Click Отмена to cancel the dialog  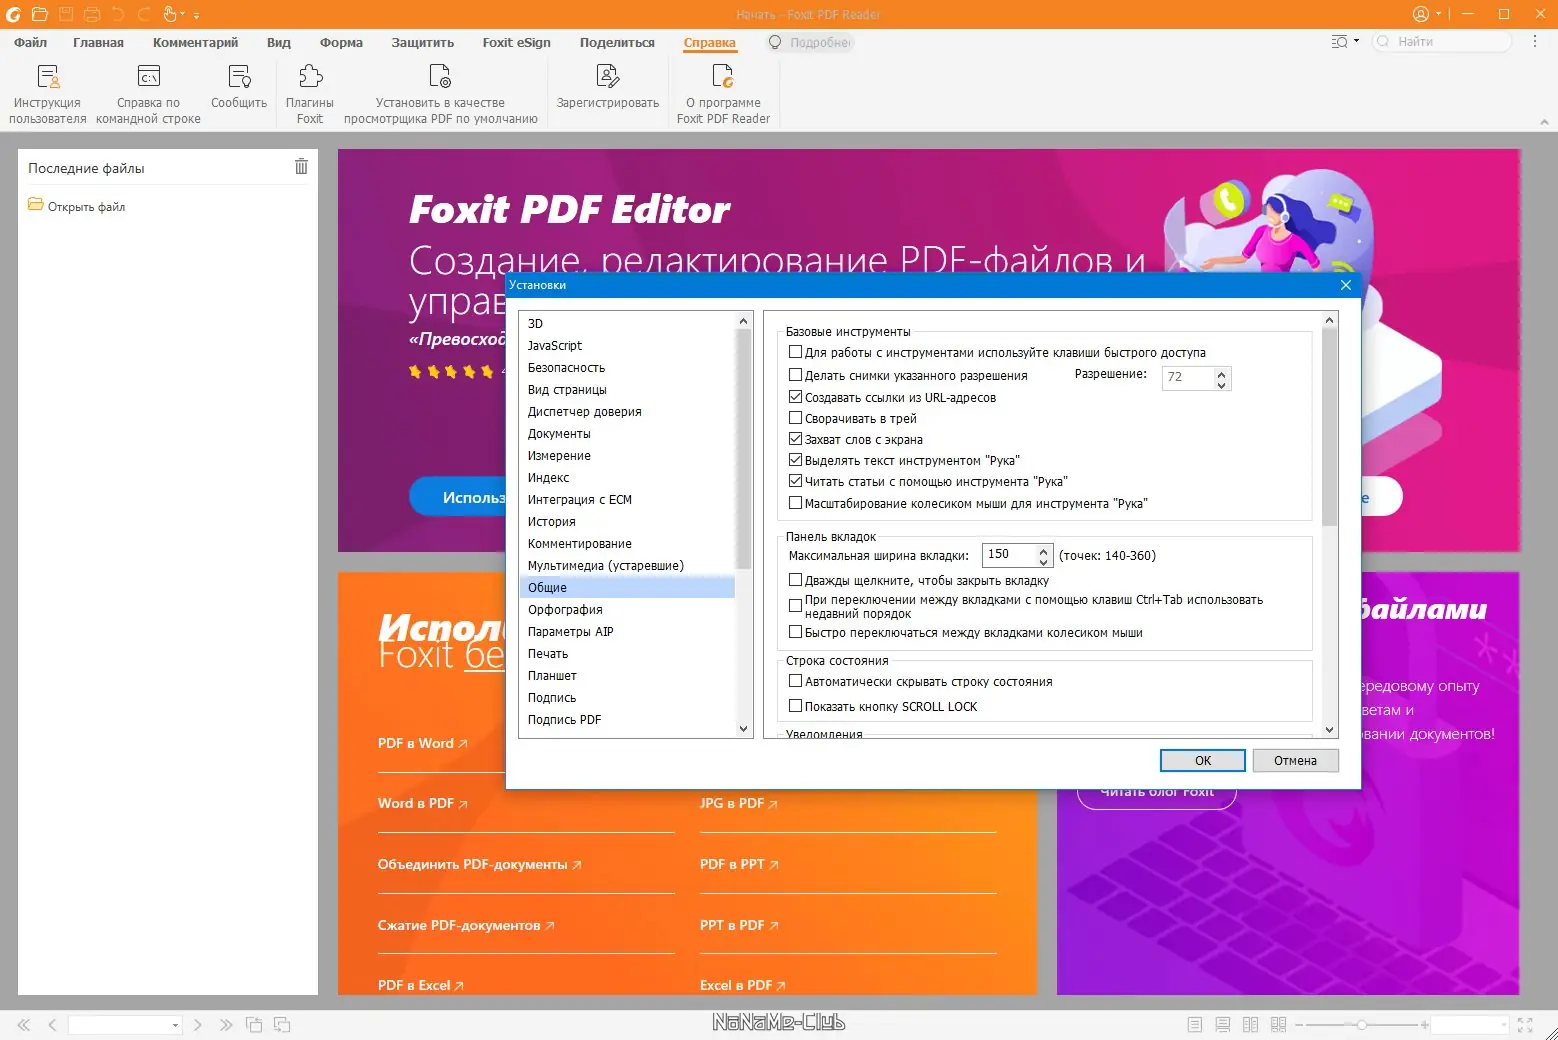[x=1295, y=761]
